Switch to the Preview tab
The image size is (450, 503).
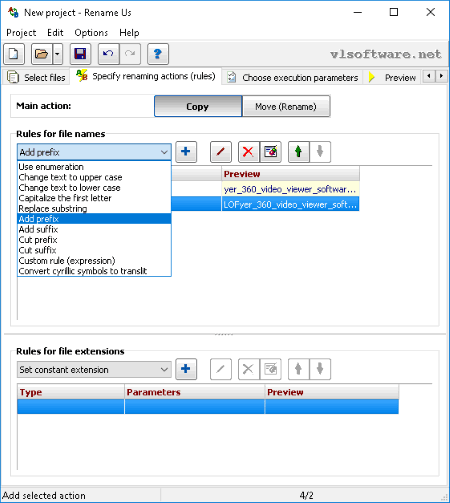(393, 77)
